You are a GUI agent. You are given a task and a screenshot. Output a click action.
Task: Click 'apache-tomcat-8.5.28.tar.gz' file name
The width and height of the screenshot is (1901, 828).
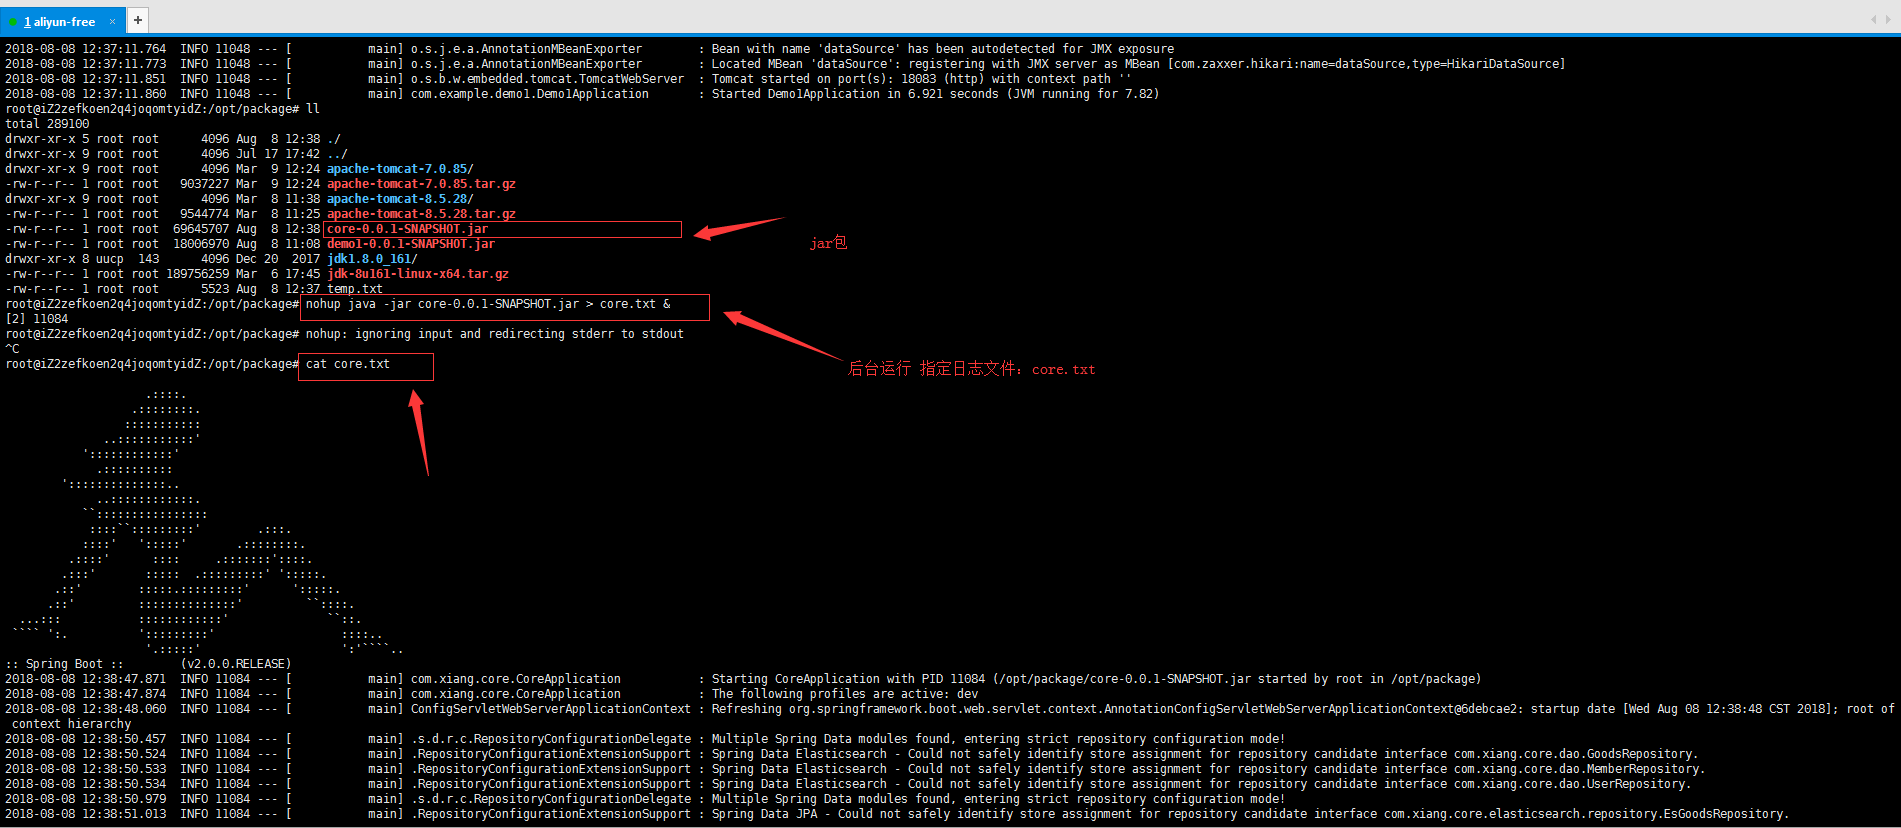click(x=421, y=214)
